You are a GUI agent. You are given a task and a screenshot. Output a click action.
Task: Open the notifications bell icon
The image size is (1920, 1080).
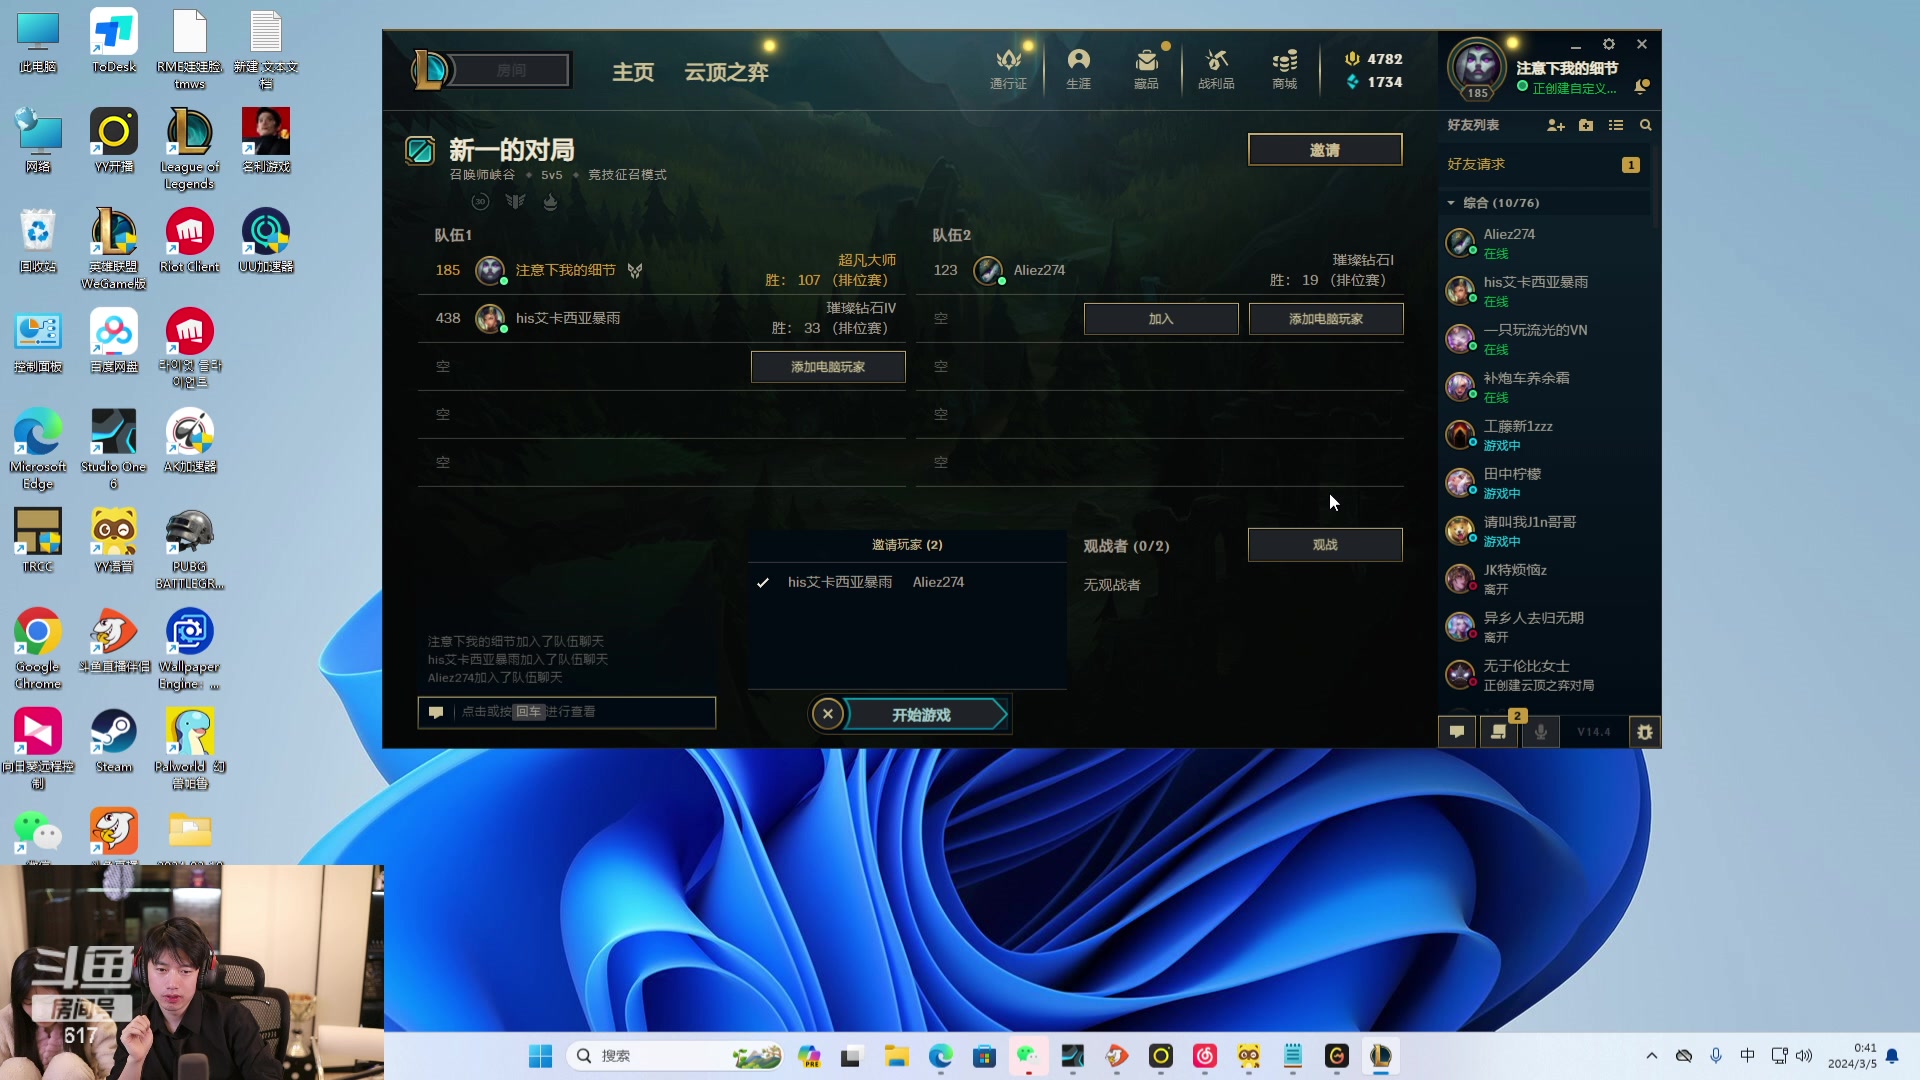pos(1641,87)
